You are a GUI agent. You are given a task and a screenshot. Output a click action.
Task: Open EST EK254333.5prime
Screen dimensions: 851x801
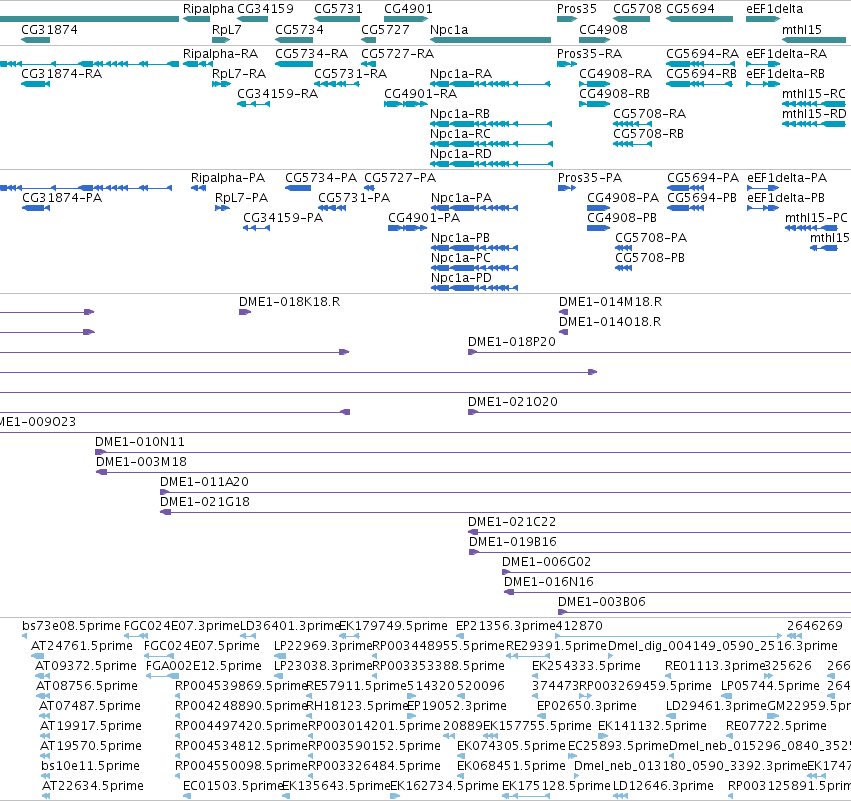click(586, 666)
